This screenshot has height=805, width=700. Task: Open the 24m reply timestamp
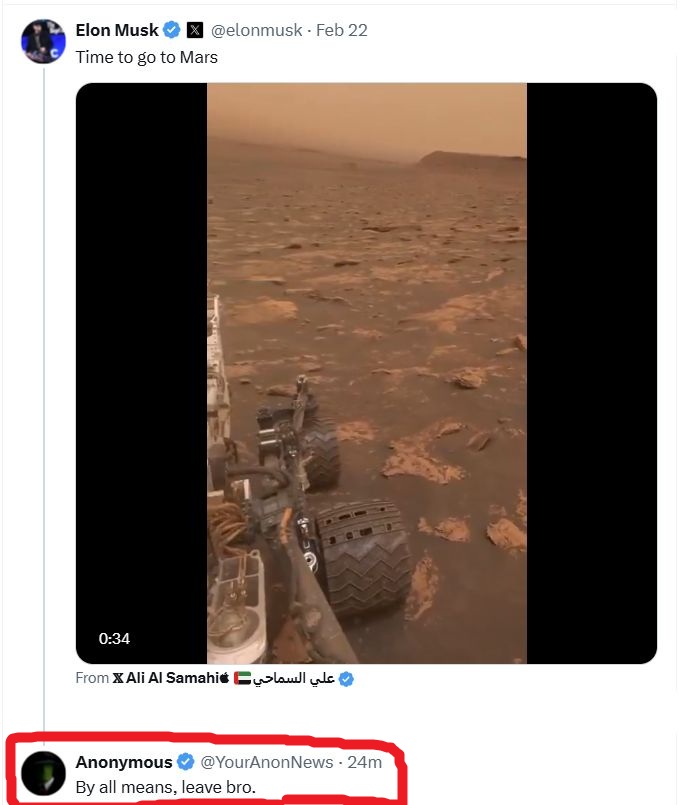364,762
